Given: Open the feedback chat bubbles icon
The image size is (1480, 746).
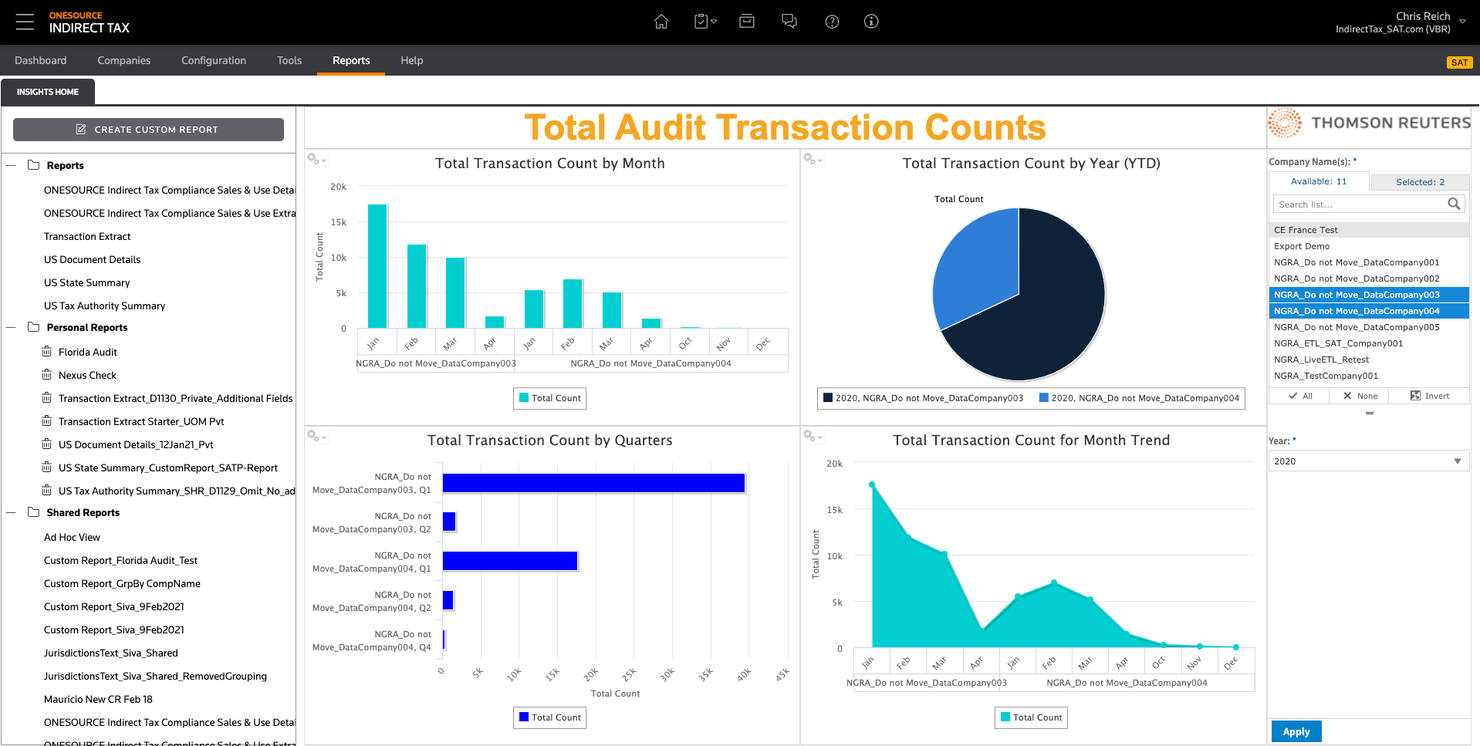Looking at the screenshot, I should (x=789, y=20).
